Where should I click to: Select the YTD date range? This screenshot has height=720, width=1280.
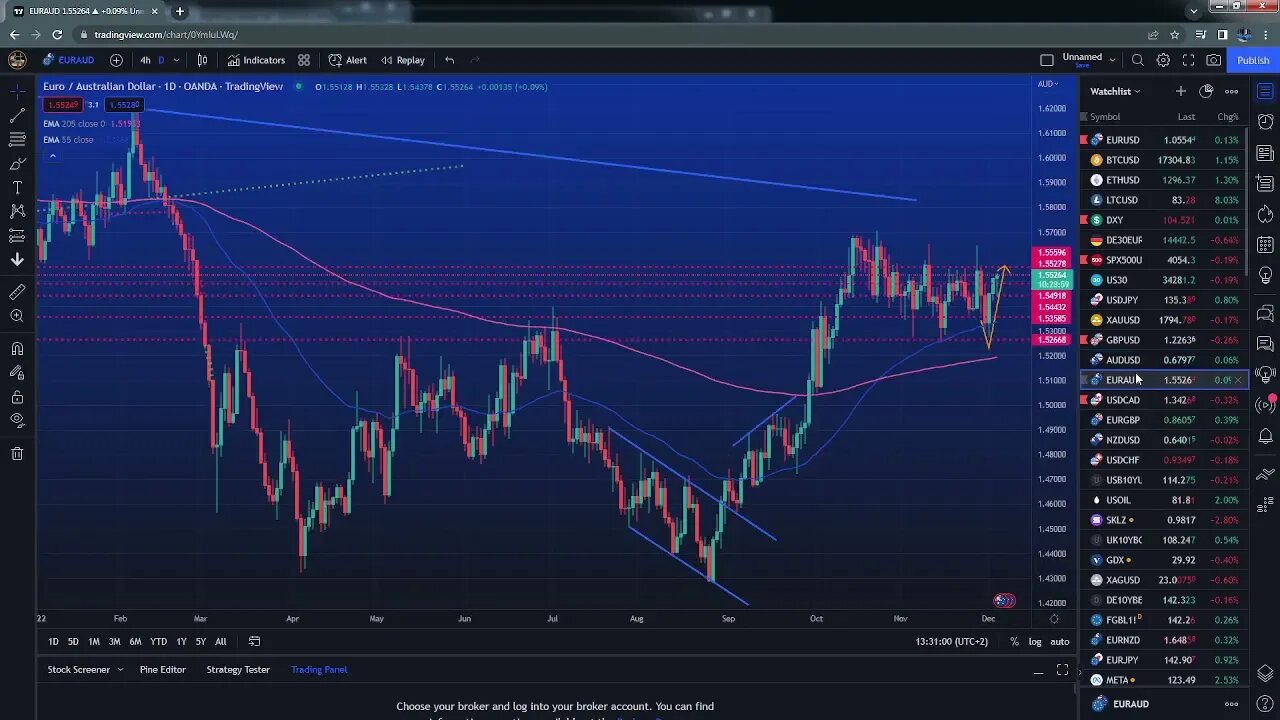pyautogui.click(x=158, y=641)
